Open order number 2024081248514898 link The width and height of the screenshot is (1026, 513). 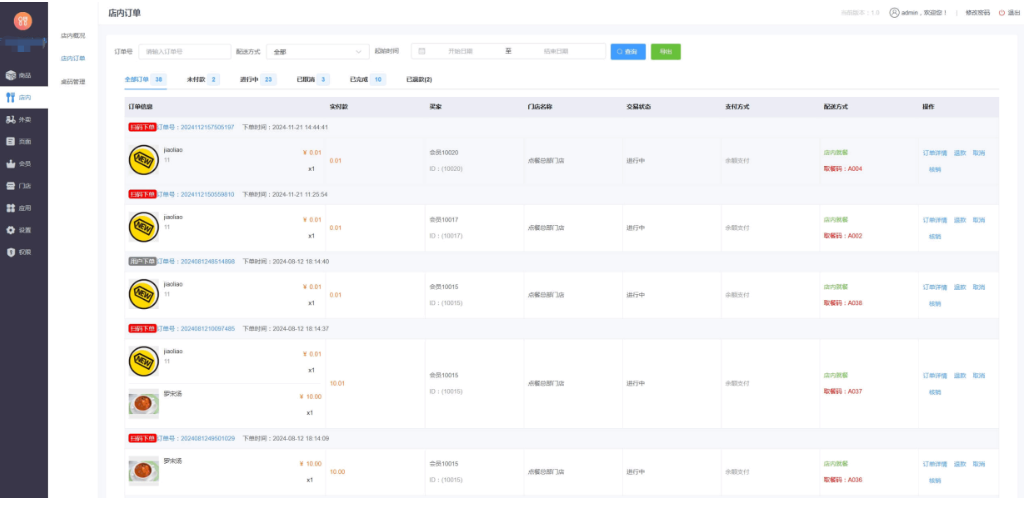pos(196,261)
